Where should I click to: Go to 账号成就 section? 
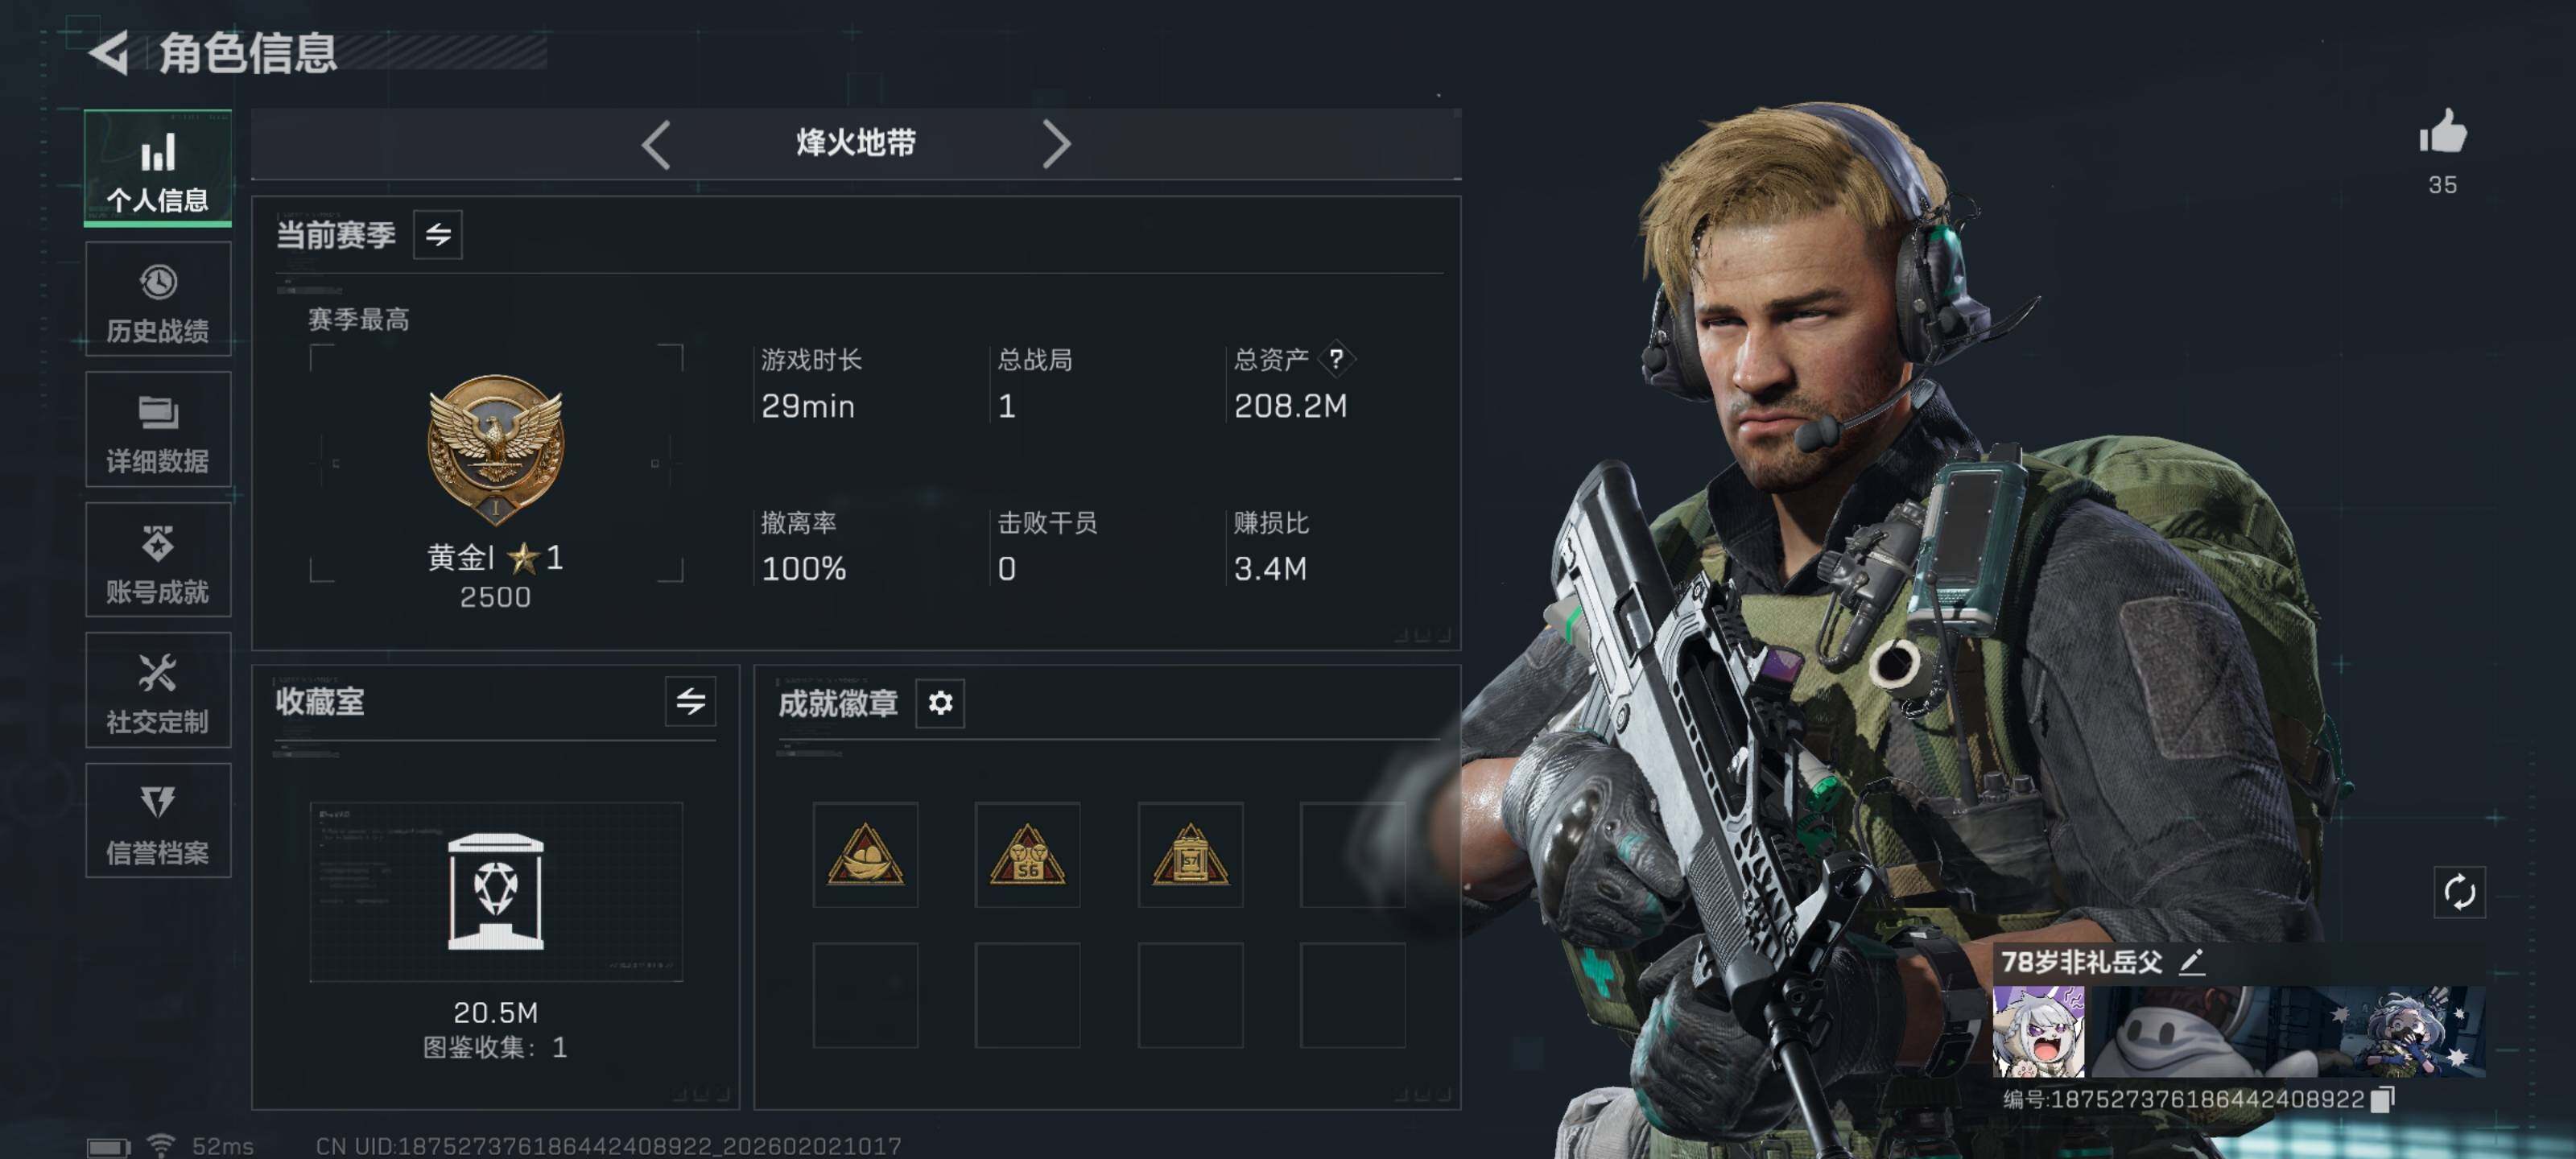coord(158,560)
